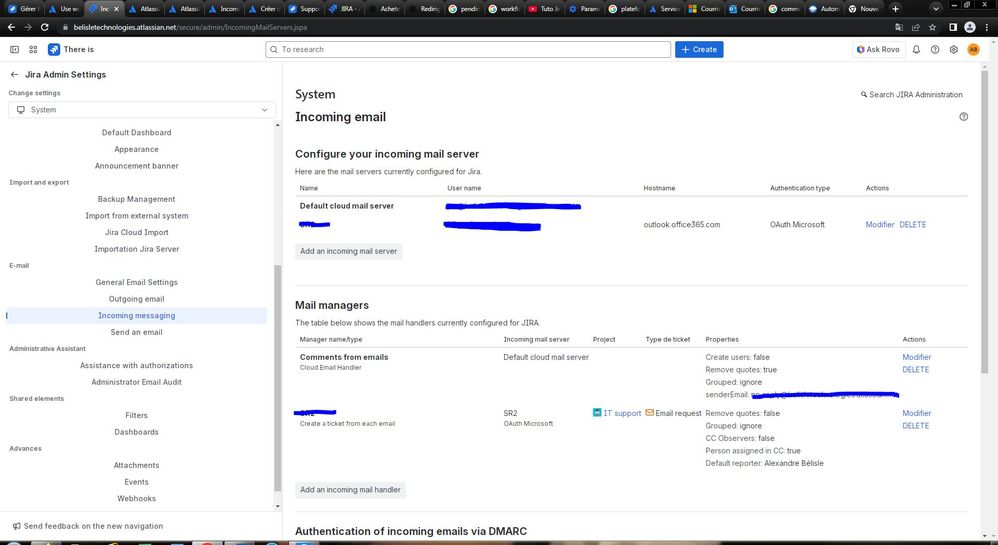This screenshot has width=998, height=545.
Task: Switch to the "Créer" browser tab
Action: point(262,9)
